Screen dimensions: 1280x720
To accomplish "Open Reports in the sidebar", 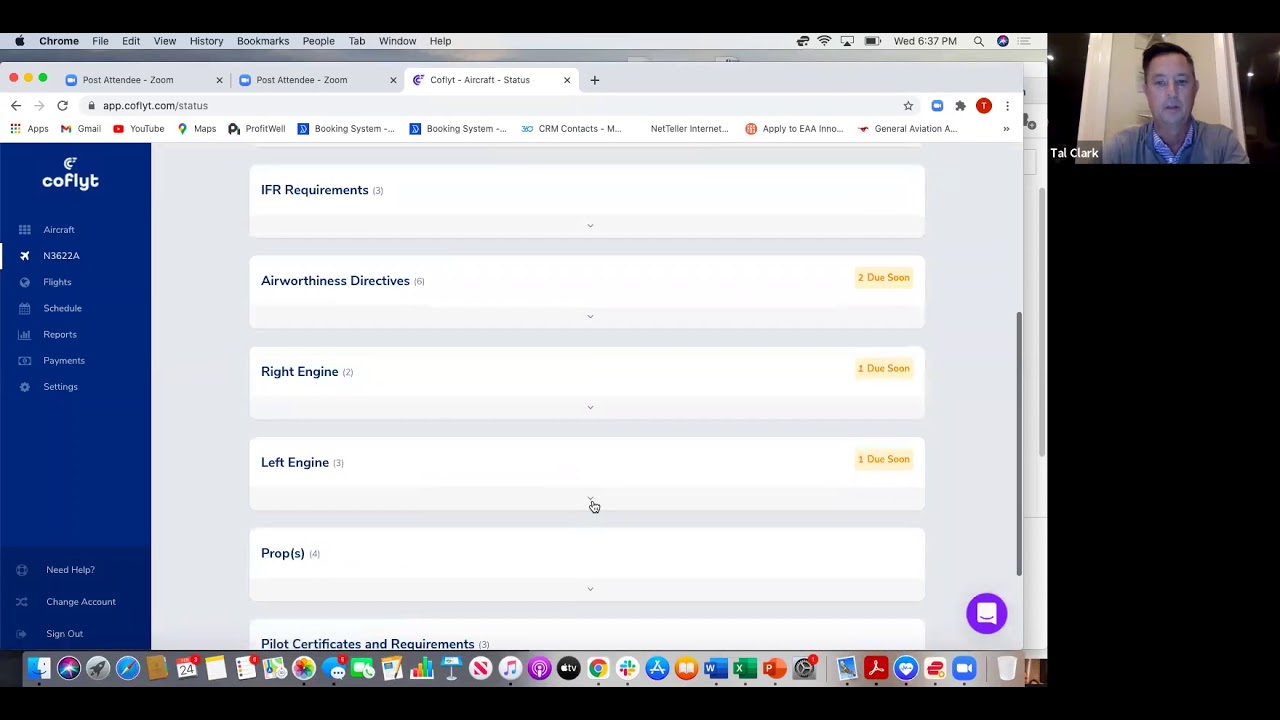I will click(x=59, y=334).
